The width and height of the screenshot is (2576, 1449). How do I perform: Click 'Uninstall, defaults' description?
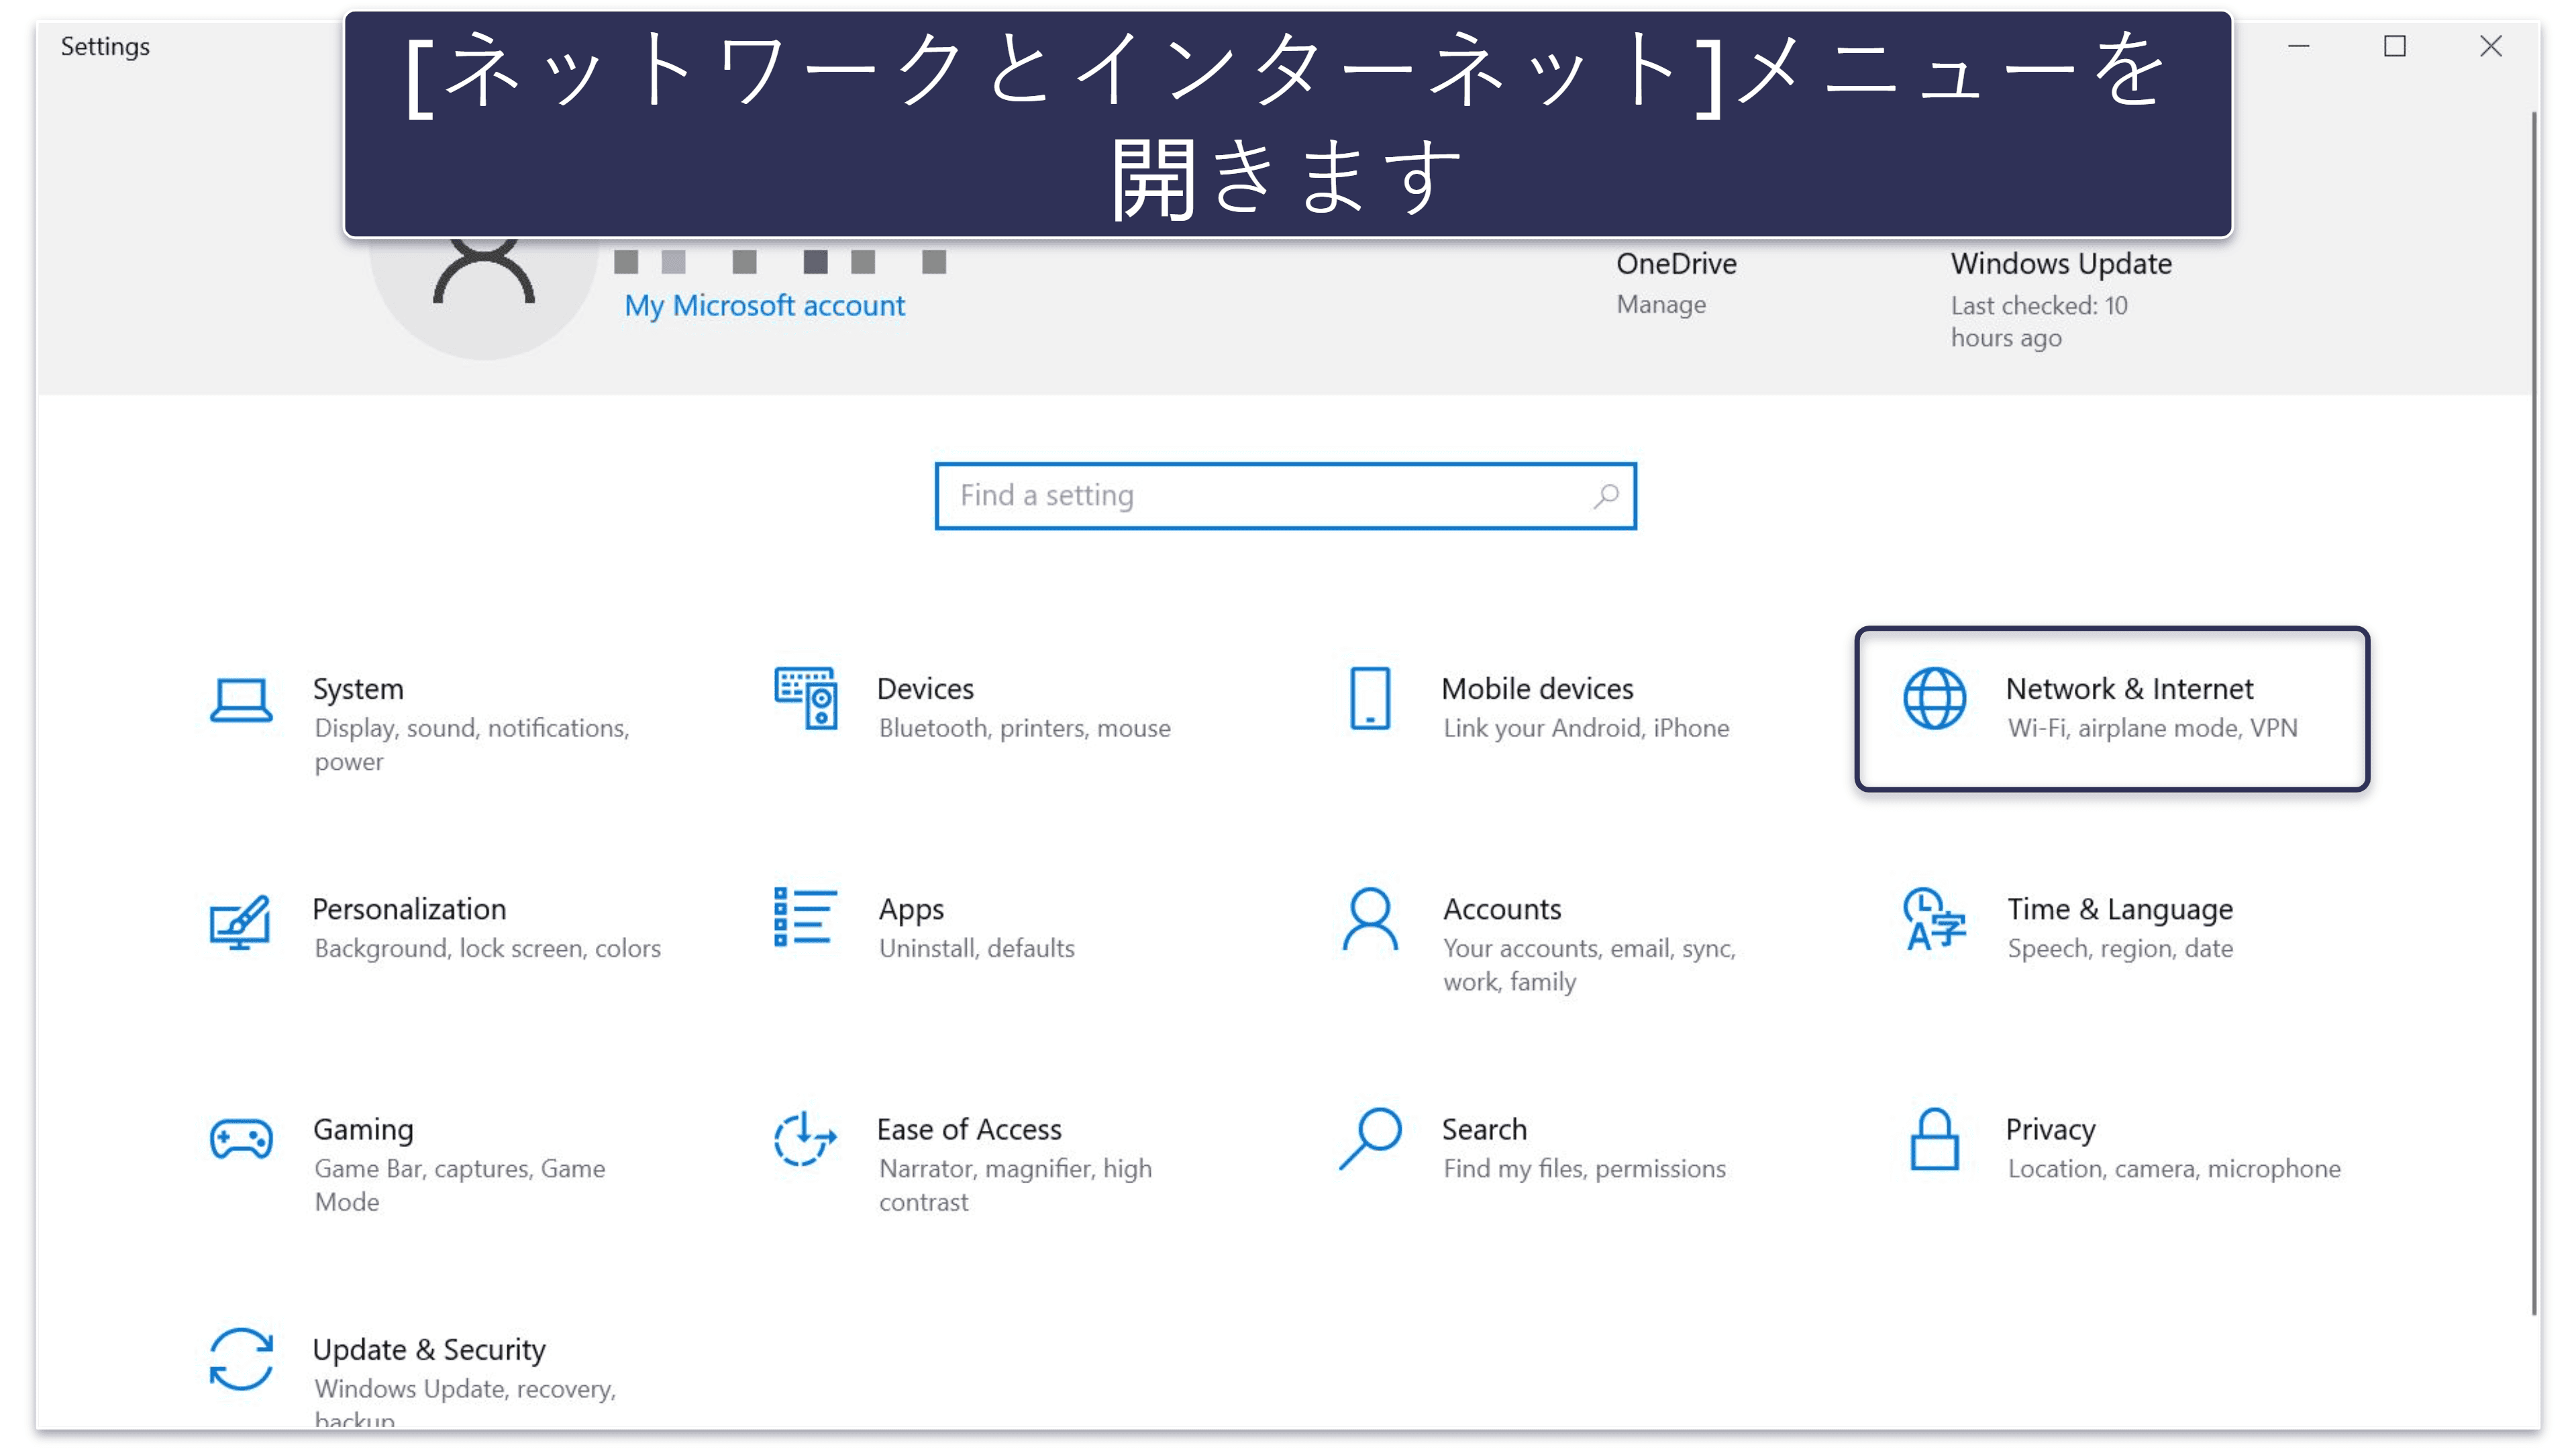(976, 948)
